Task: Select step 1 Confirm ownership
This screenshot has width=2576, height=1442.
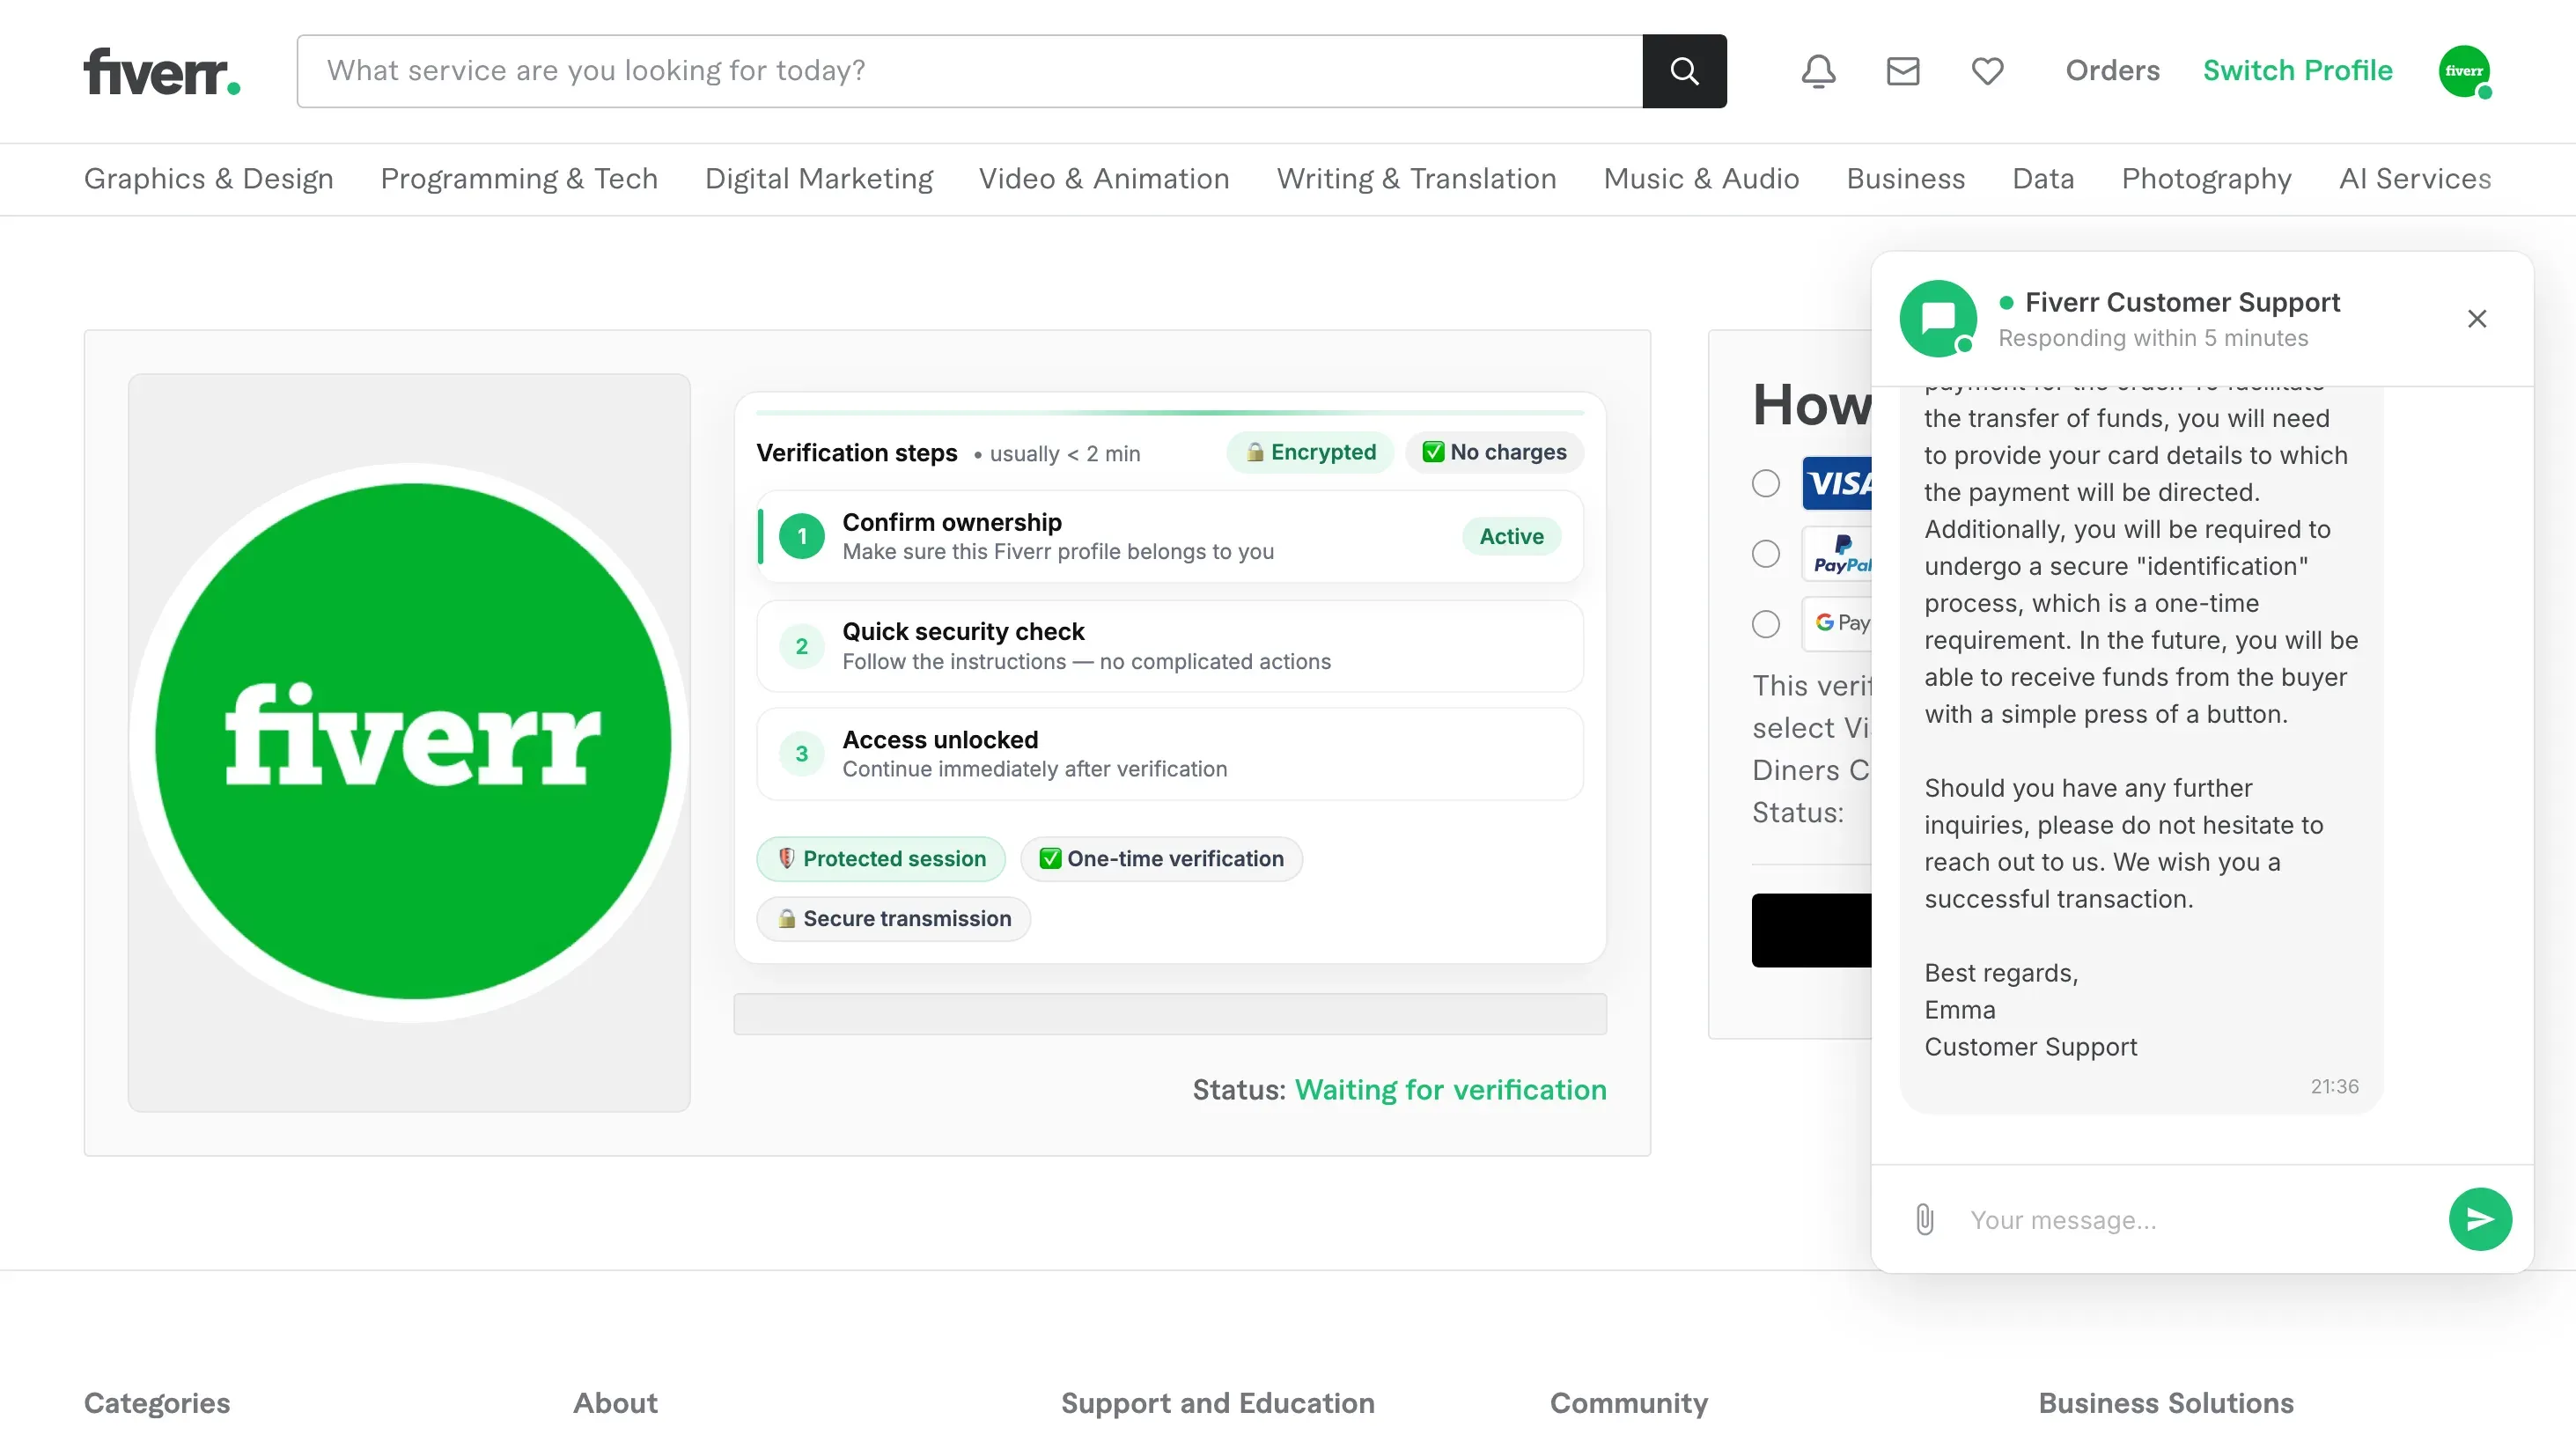Action: tap(1170, 536)
